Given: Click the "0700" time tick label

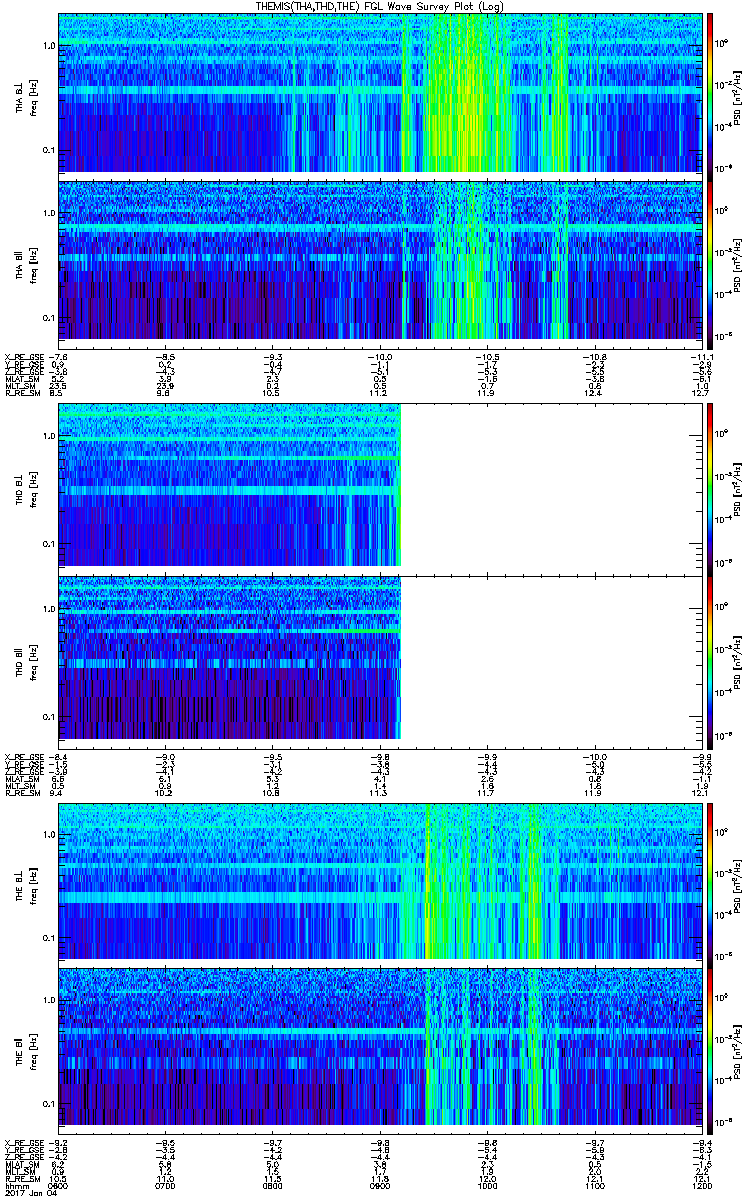Looking at the screenshot, I should tap(166, 1185).
